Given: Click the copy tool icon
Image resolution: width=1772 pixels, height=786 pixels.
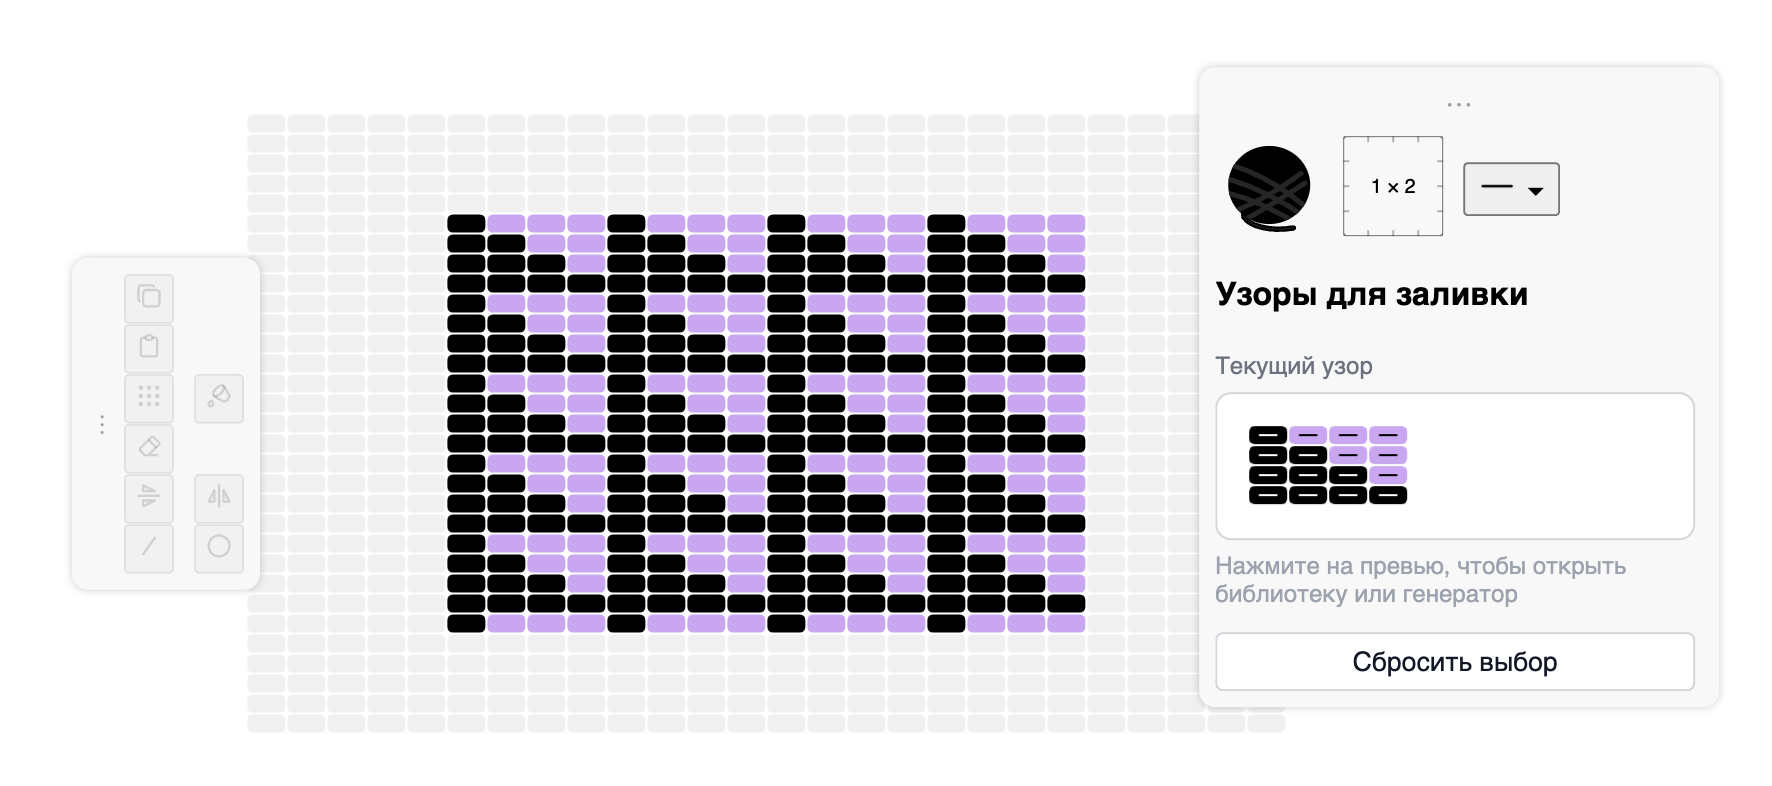Looking at the screenshot, I should click(149, 297).
